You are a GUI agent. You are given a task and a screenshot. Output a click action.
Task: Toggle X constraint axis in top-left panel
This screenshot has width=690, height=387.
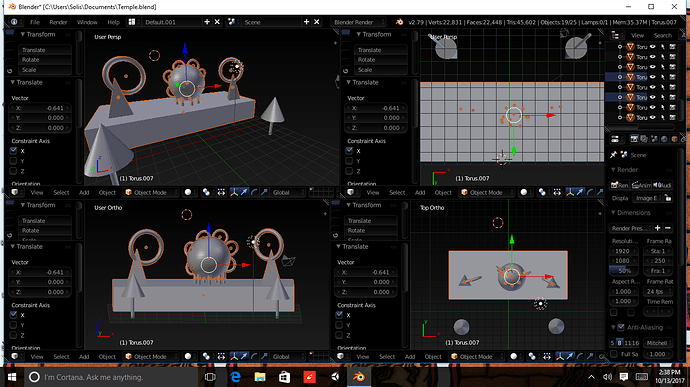(x=13, y=151)
